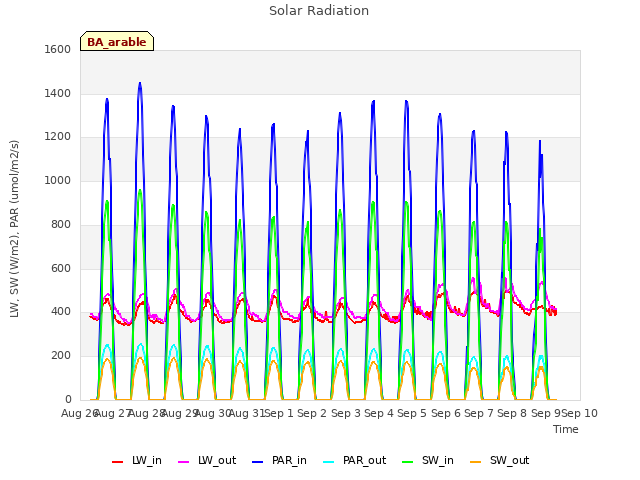Click the blue PAR_in legend swatch
Viewport: 640px width, 480px height.
tap(258, 462)
